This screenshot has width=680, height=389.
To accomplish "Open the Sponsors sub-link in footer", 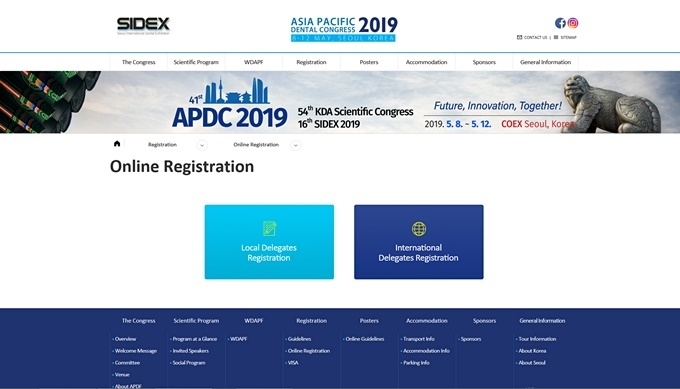I will (471, 339).
